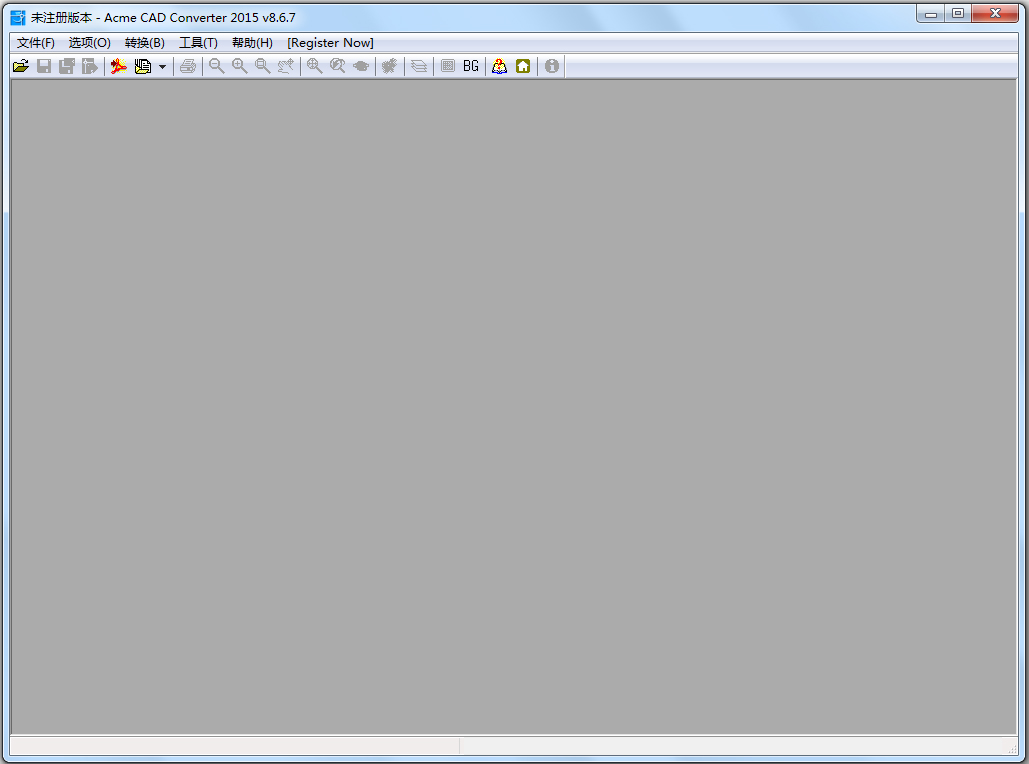Click the grid settings toolbar icon

click(x=447, y=65)
